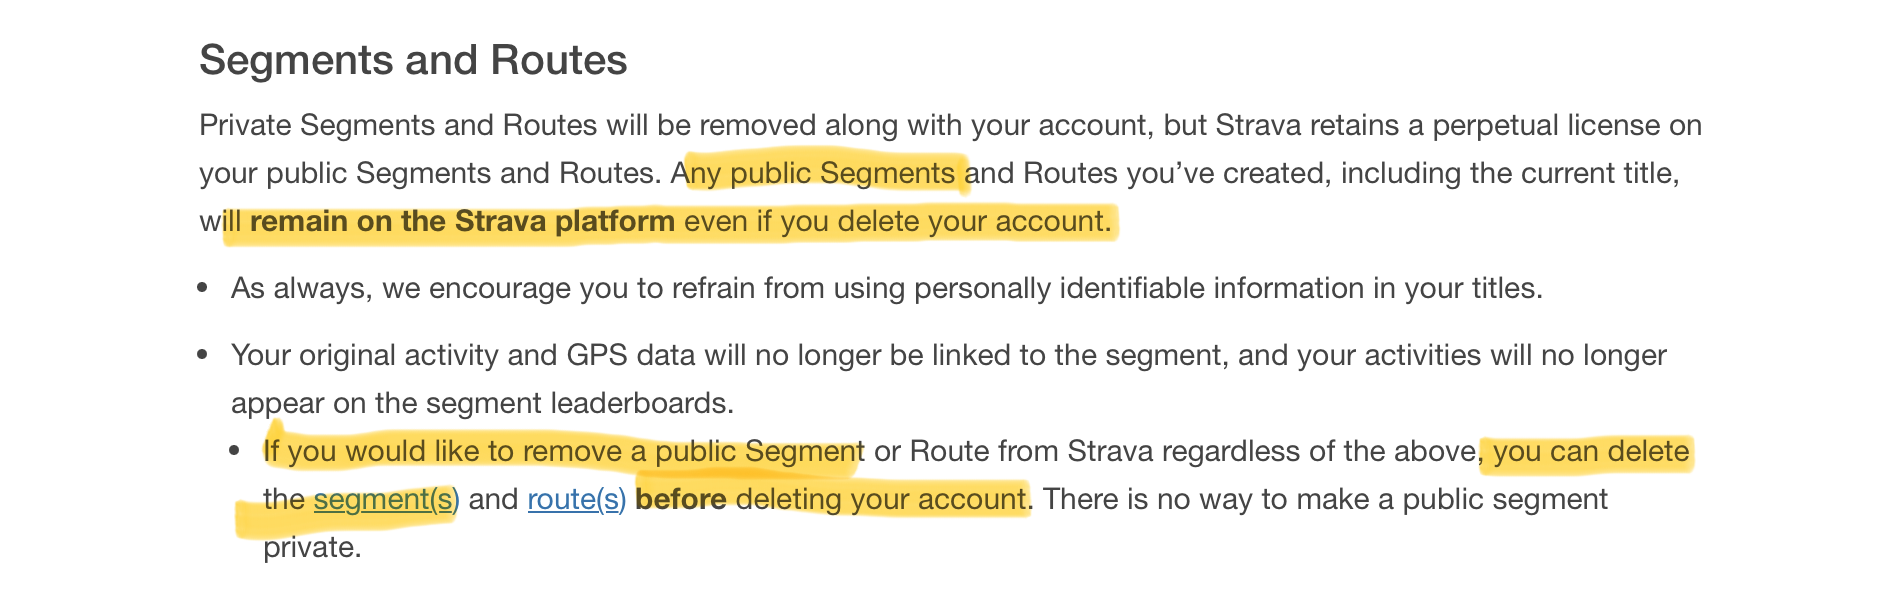Click the word "private." on the last line
1895x602 pixels.
click(x=312, y=547)
